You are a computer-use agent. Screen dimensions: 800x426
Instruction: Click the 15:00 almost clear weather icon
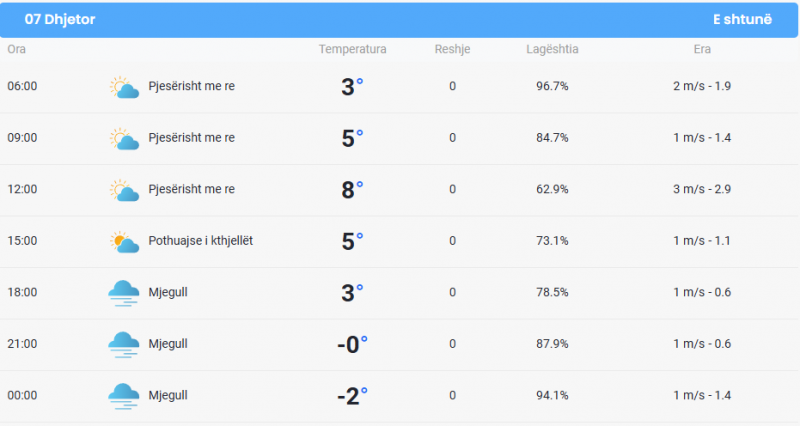click(x=124, y=242)
